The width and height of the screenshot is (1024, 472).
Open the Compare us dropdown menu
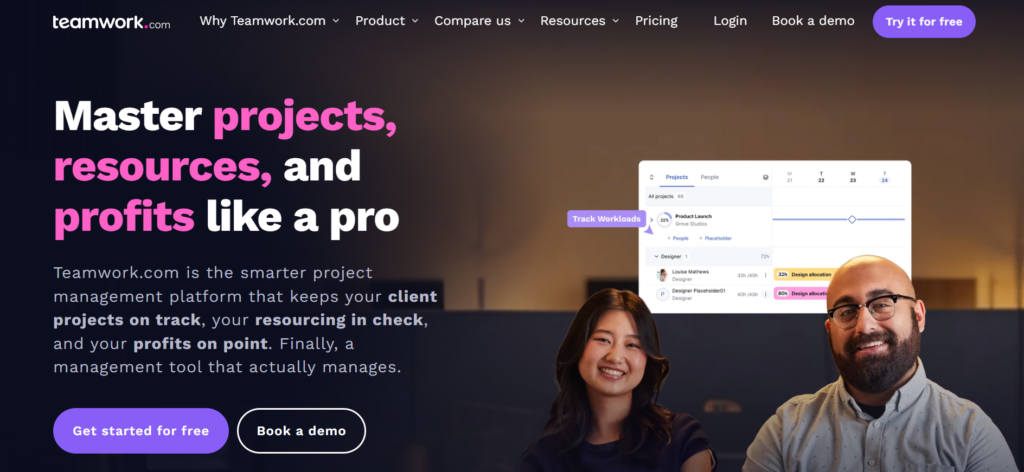pos(479,21)
